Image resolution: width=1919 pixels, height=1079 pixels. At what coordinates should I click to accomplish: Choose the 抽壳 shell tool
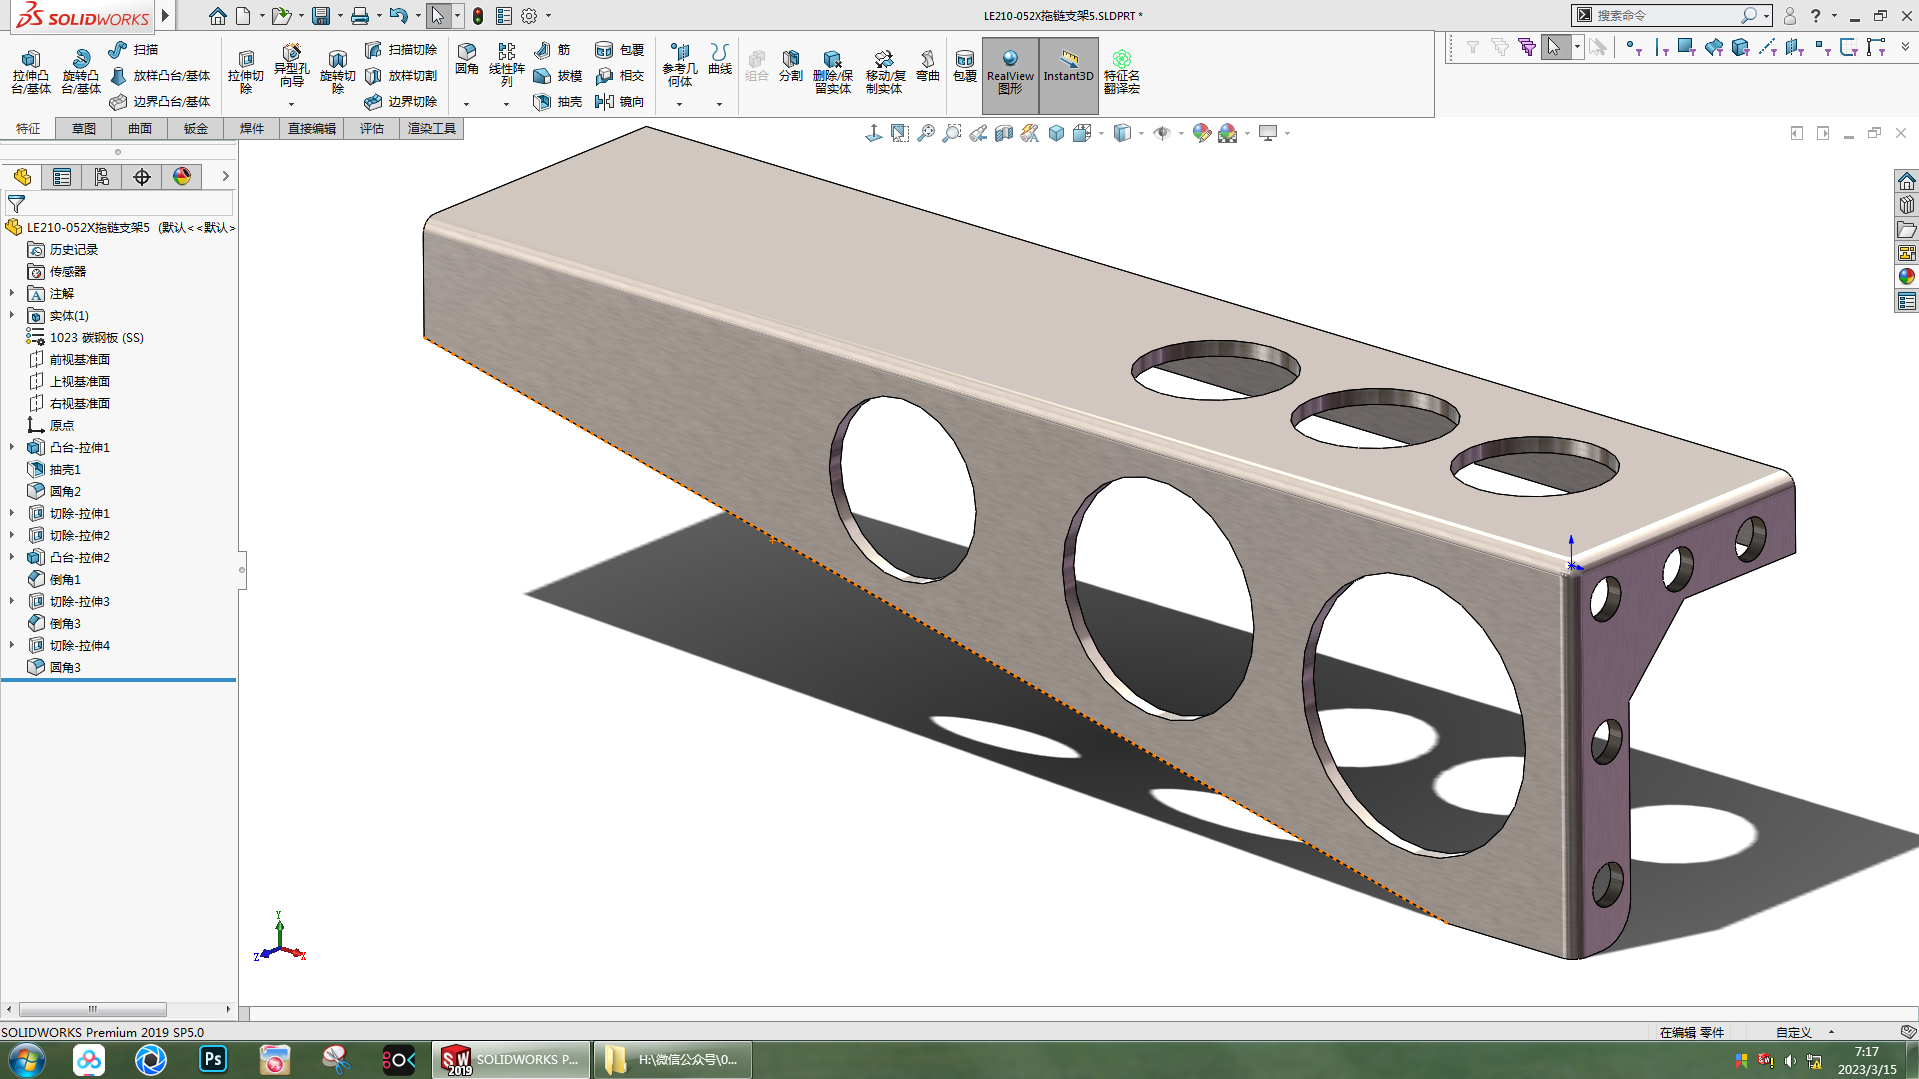click(558, 101)
